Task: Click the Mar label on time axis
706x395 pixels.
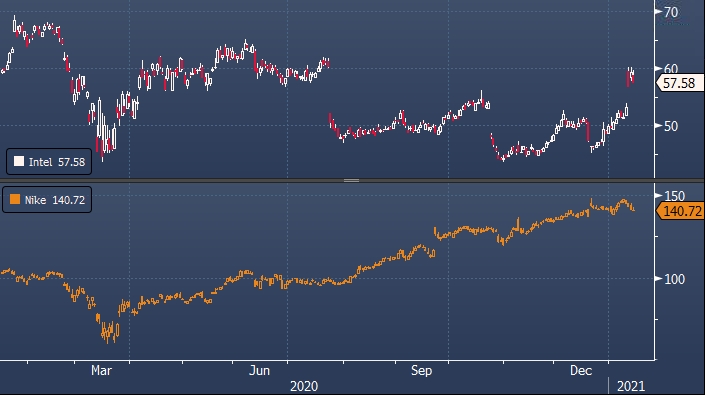Action: tap(101, 371)
